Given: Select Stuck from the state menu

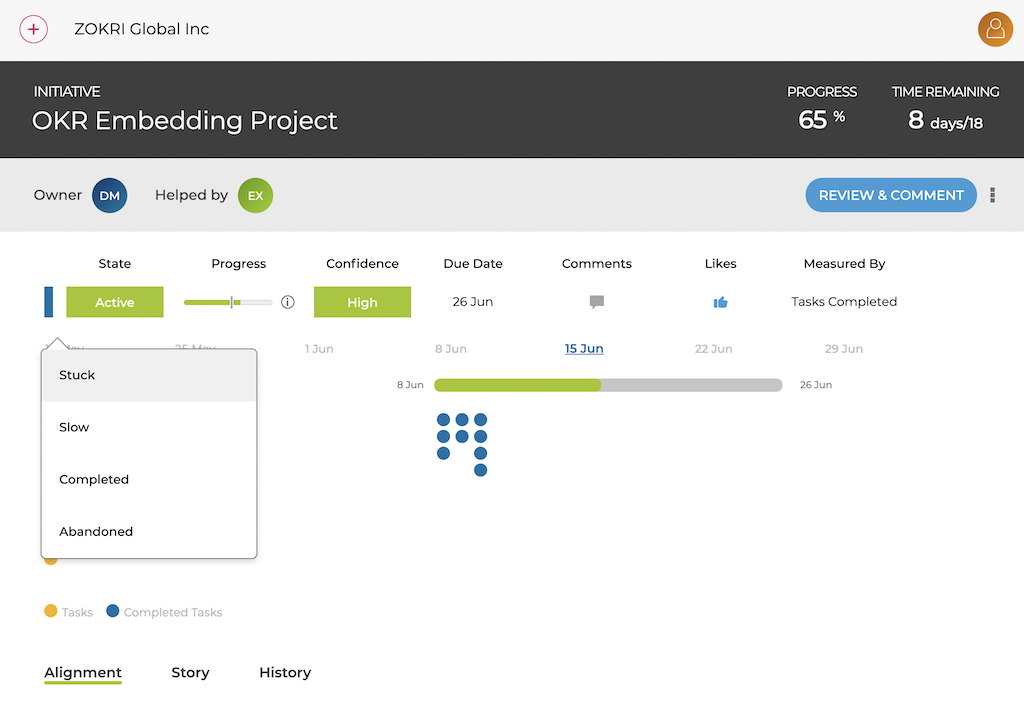Looking at the screenshot, I should pyautogui.click(x=149, y=376).
